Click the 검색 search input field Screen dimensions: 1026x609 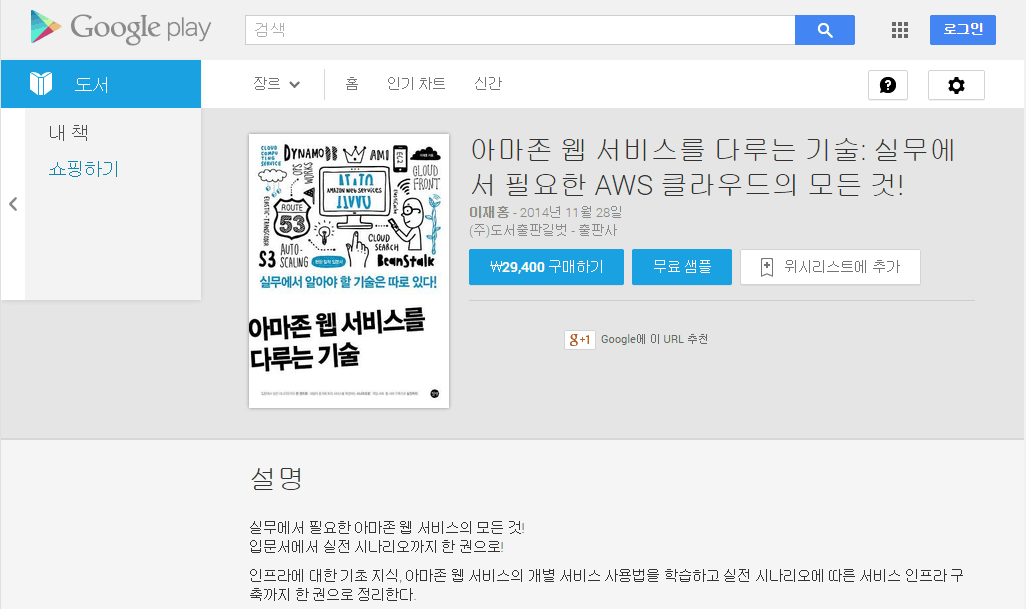point(519,30)
